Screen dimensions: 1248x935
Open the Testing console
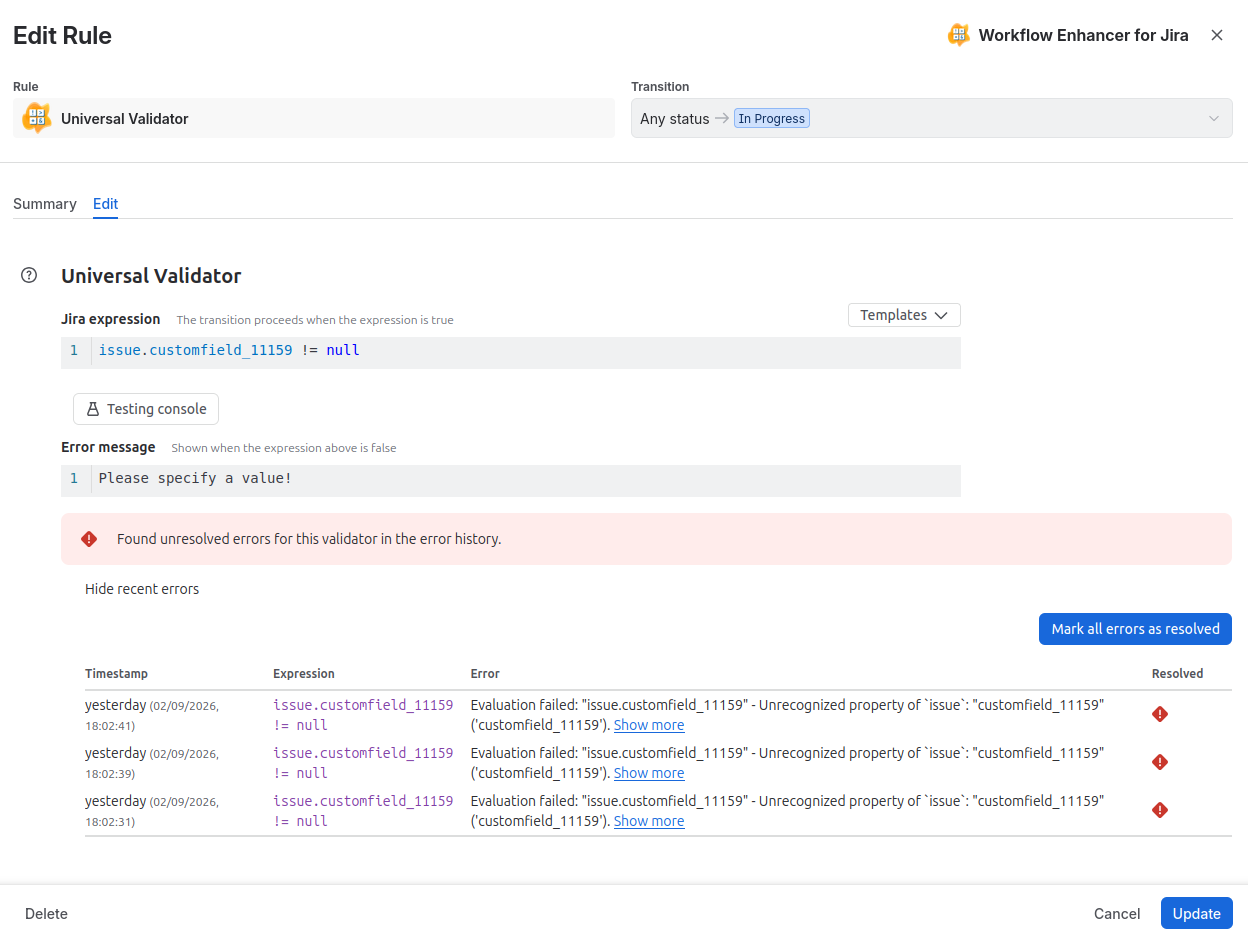point(146,409)
